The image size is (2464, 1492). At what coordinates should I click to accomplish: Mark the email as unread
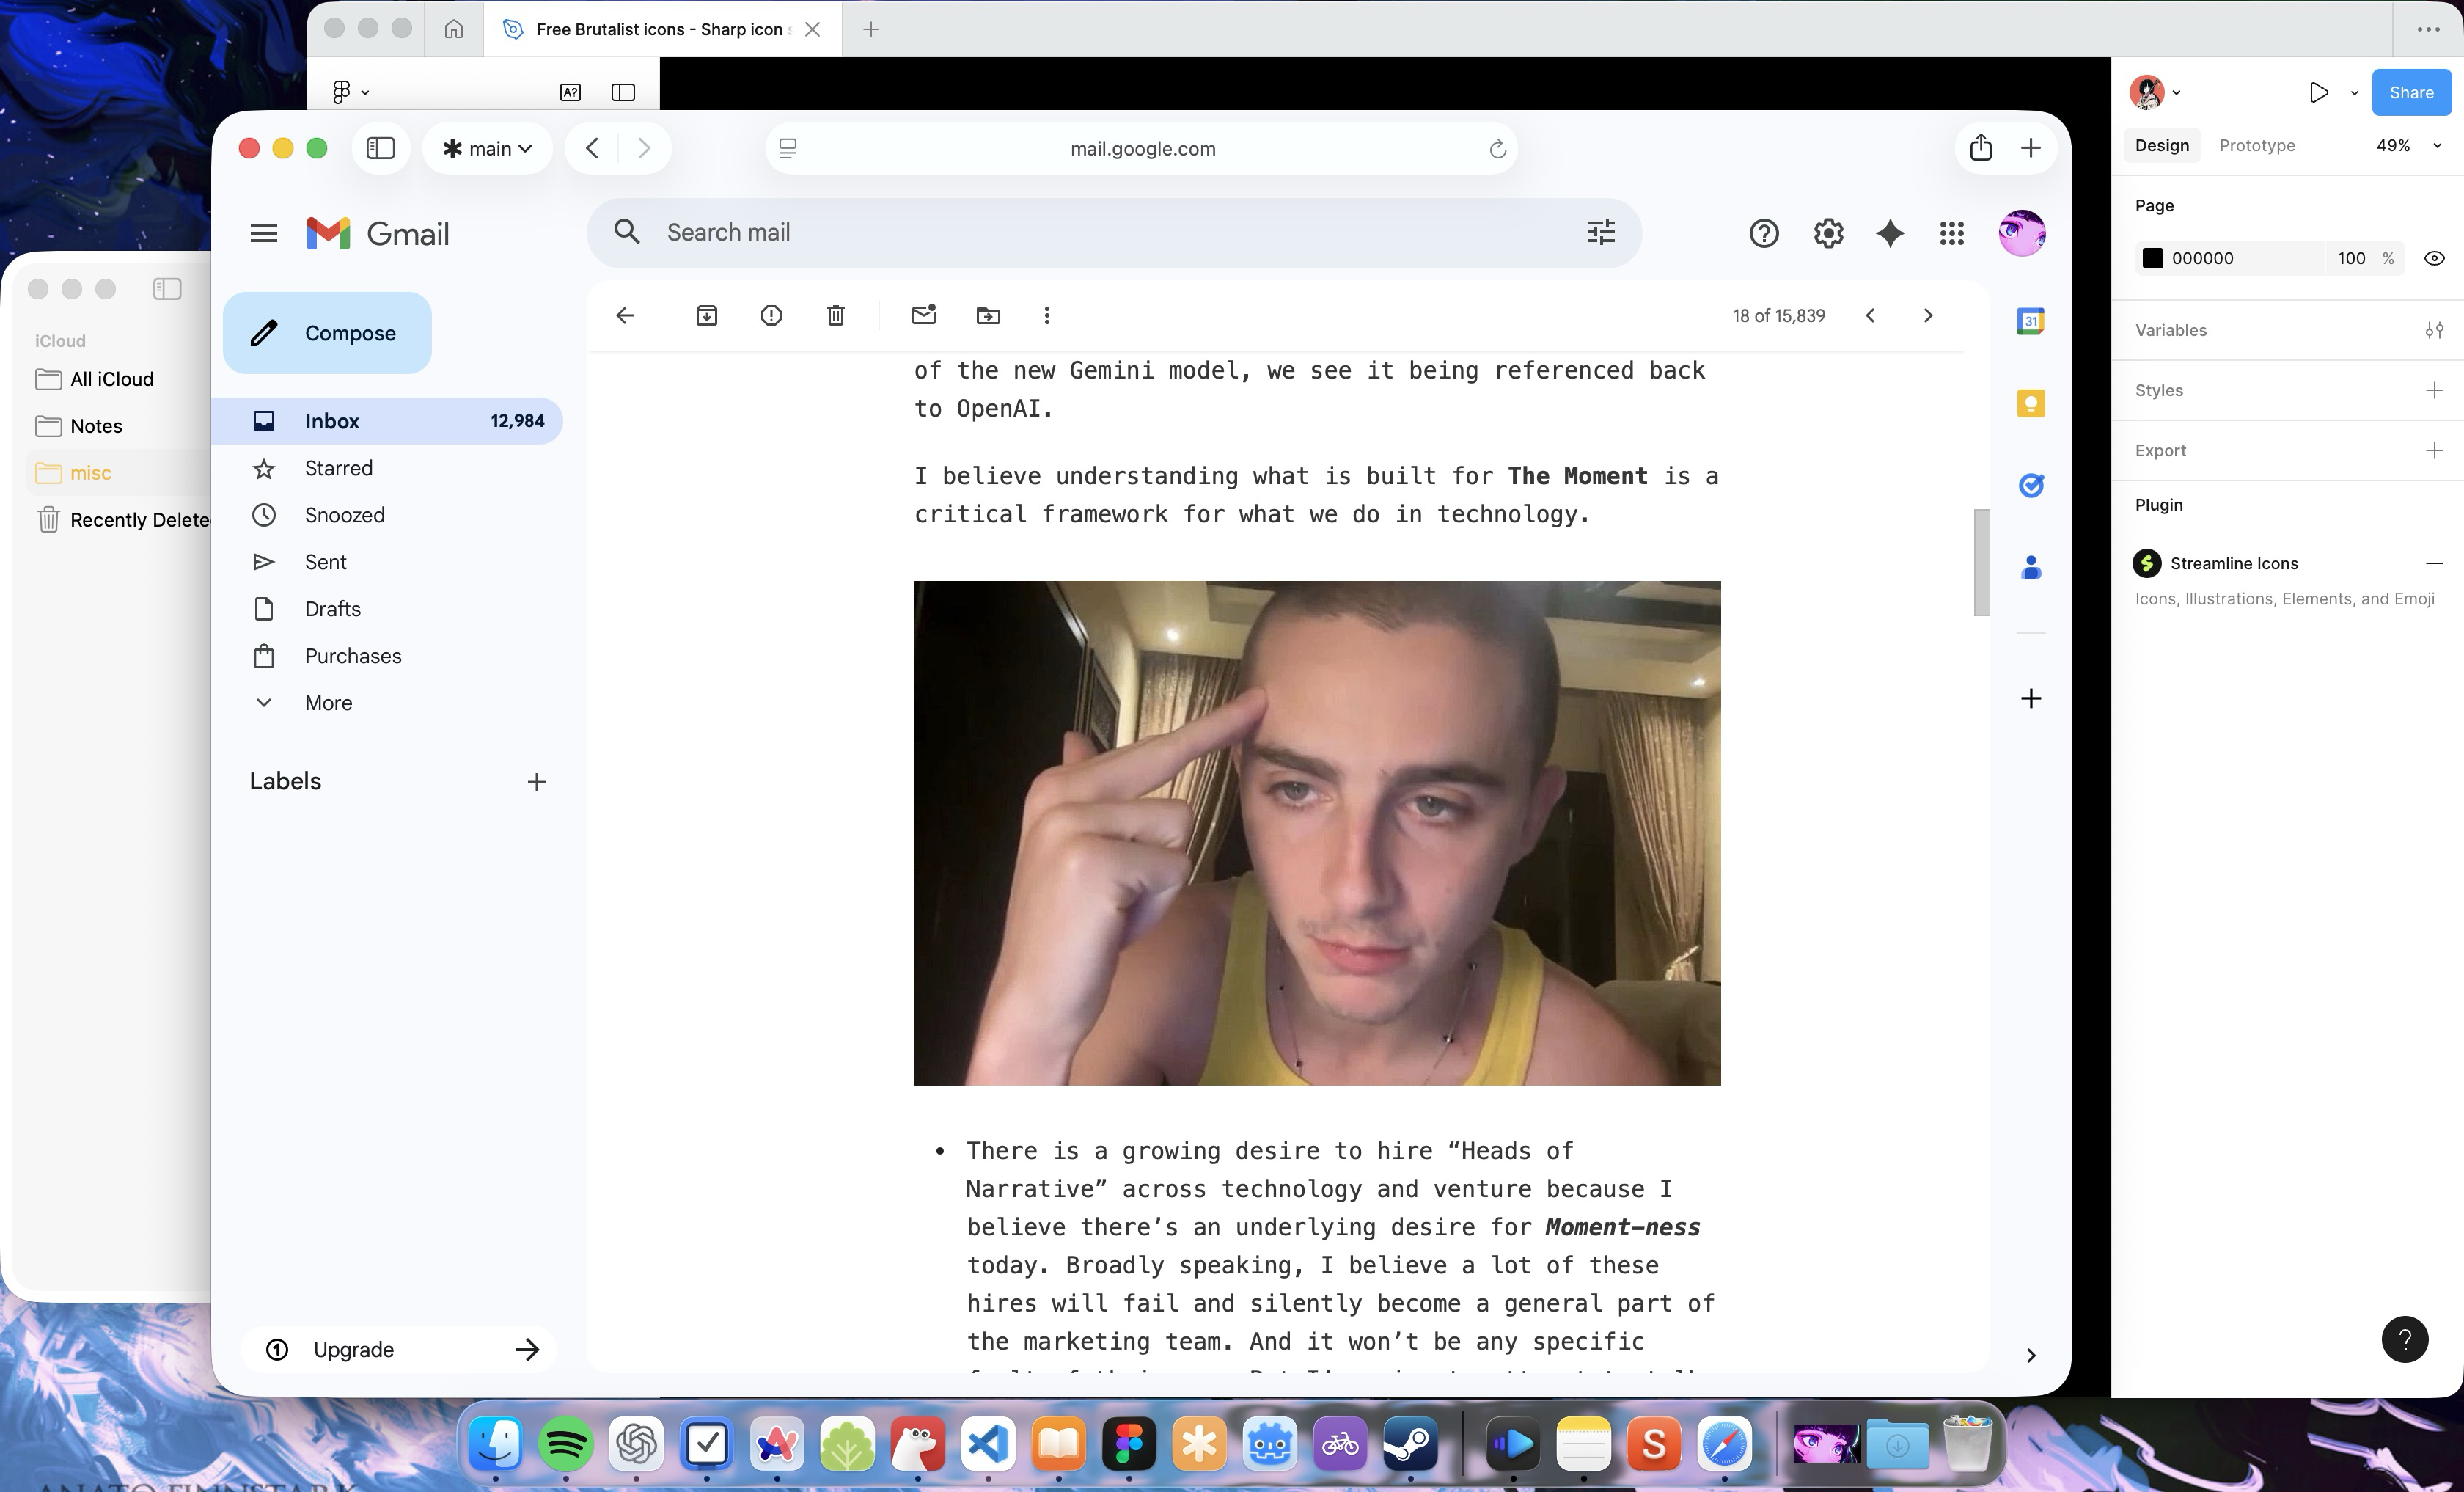click(x=924, y=315)
